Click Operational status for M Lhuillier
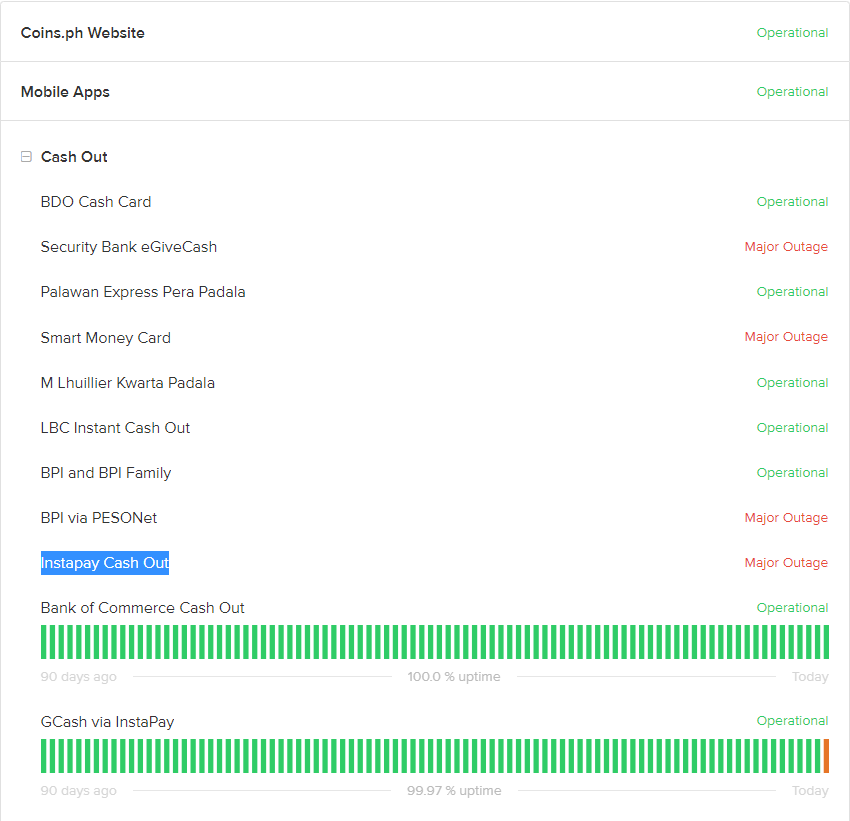The height and width of the screenshot is (821, 850). 793,383
